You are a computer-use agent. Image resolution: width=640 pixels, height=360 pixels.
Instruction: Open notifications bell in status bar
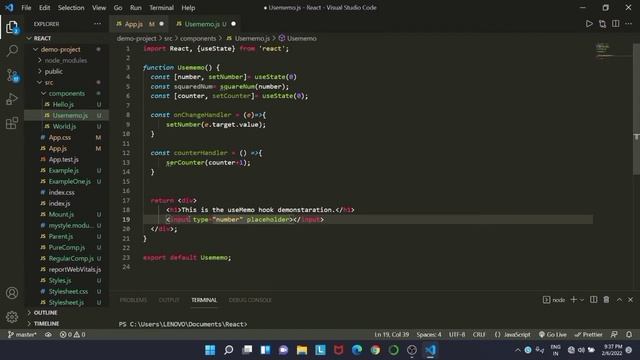click(629, 334)
